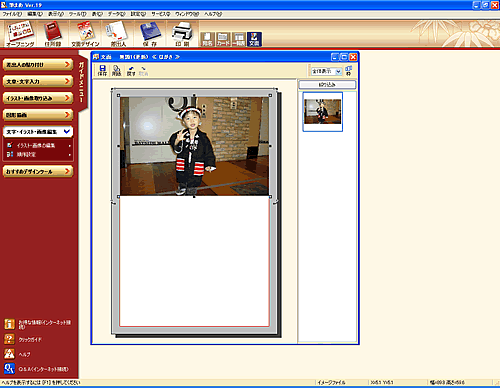Open the サービス menu
Viewport: 500px width, 388px height.
(161, 14)
